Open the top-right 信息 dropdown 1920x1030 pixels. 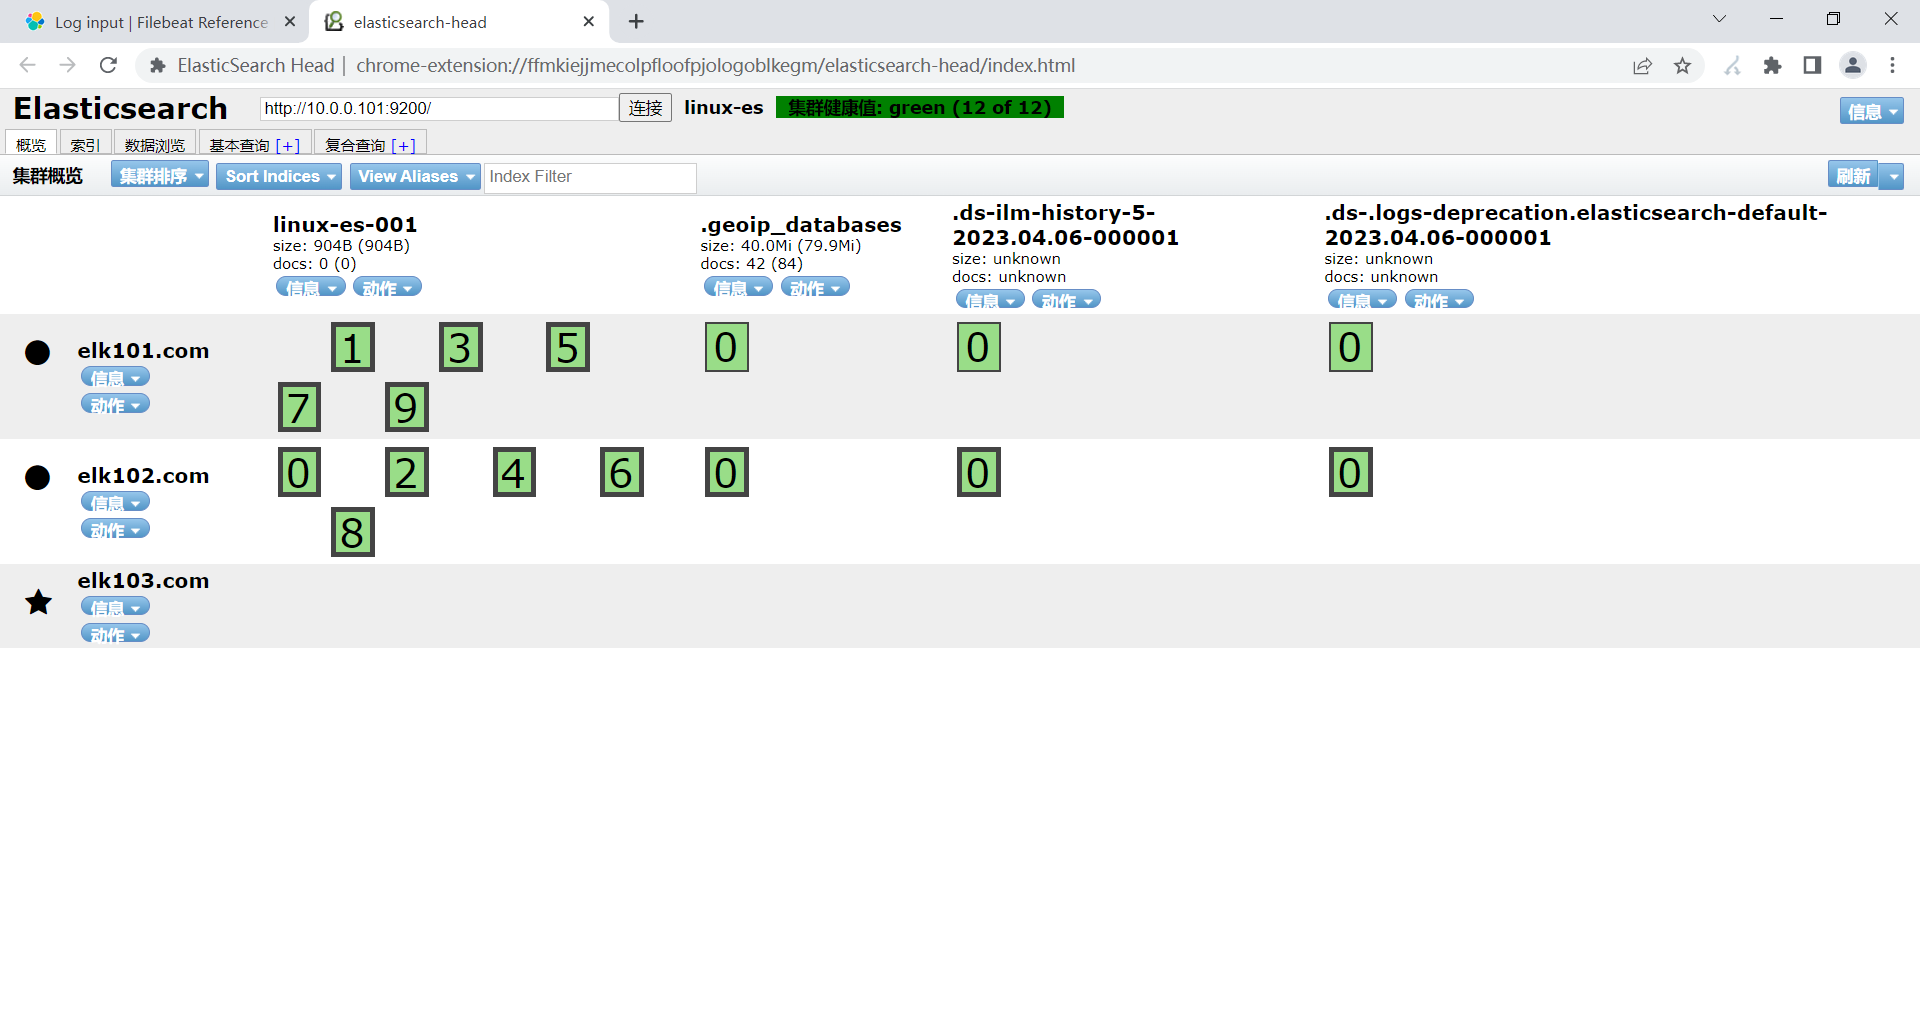click(x=1872, y=111)
